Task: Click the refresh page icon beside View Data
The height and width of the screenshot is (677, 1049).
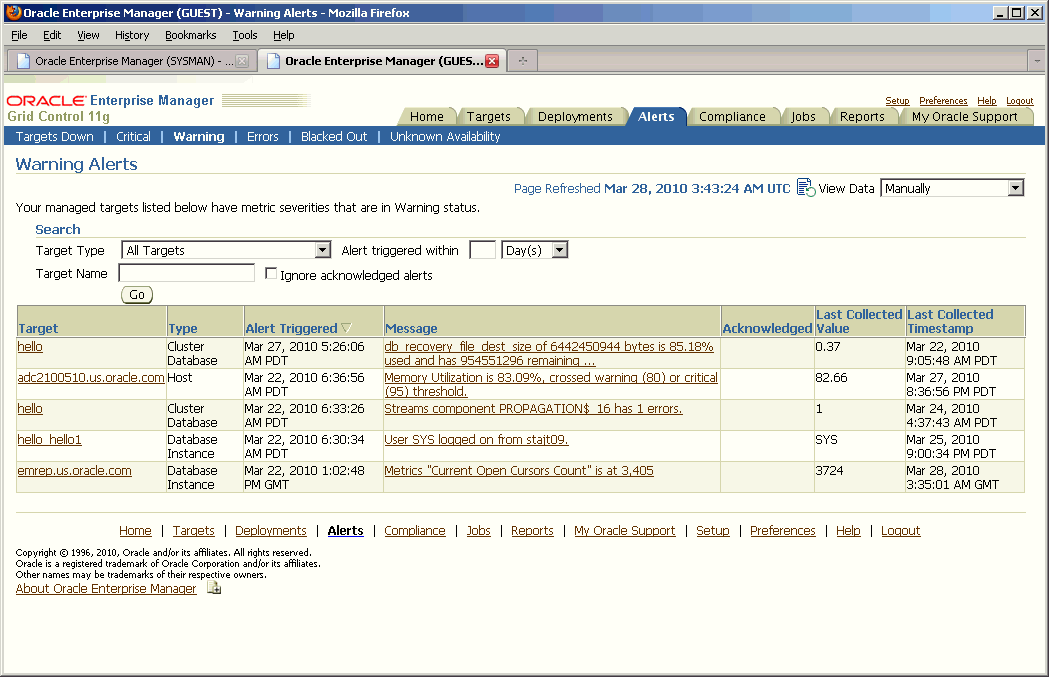Action: click(805, 188)
